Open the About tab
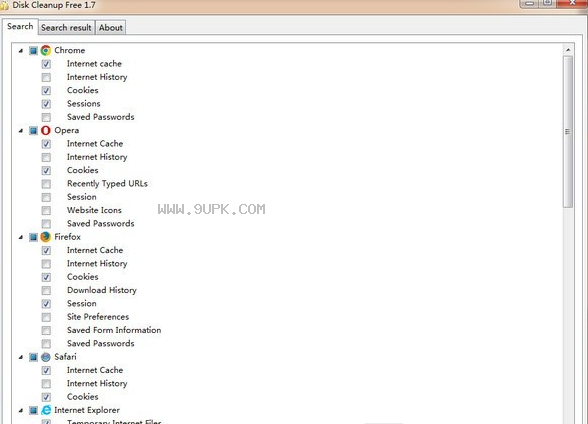The width and height of the screenshot is (588, 424). [111, 28]
